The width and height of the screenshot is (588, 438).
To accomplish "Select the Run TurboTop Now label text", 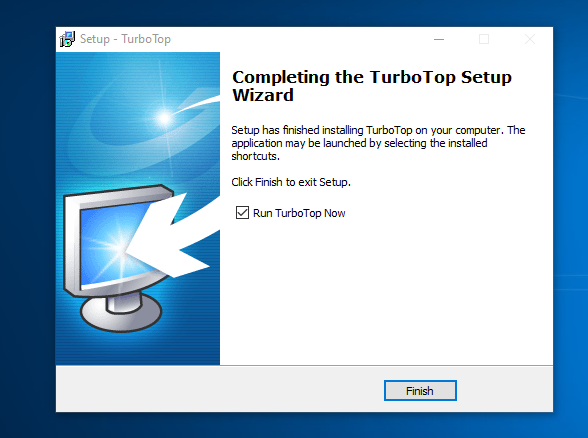I will coord(299,213).
